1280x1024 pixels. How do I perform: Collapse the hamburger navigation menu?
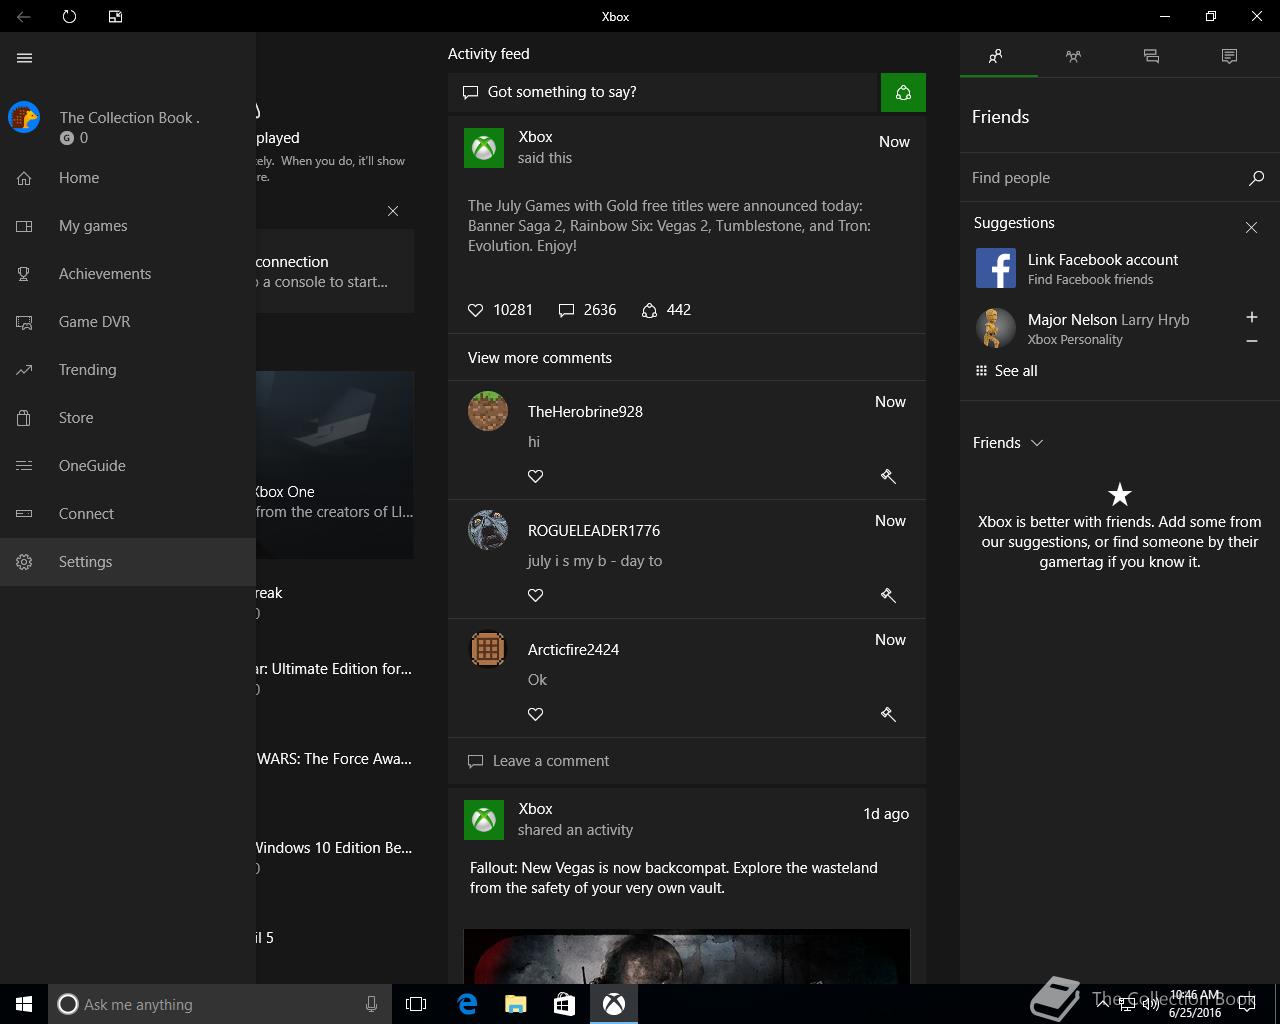click(x=25, y=58)
